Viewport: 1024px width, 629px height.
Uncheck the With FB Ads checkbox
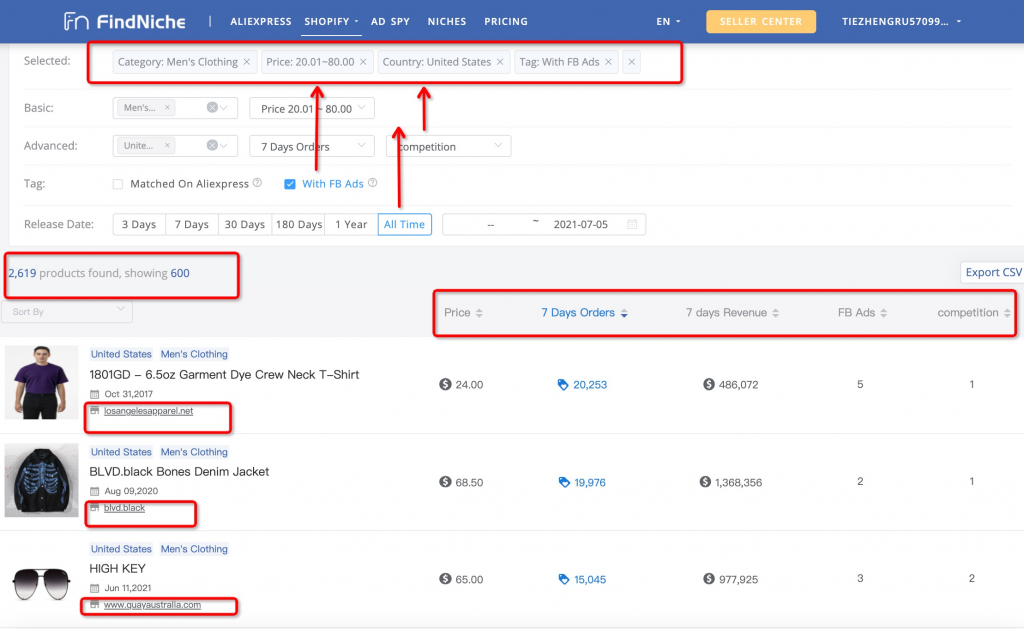tap(290, 184)
